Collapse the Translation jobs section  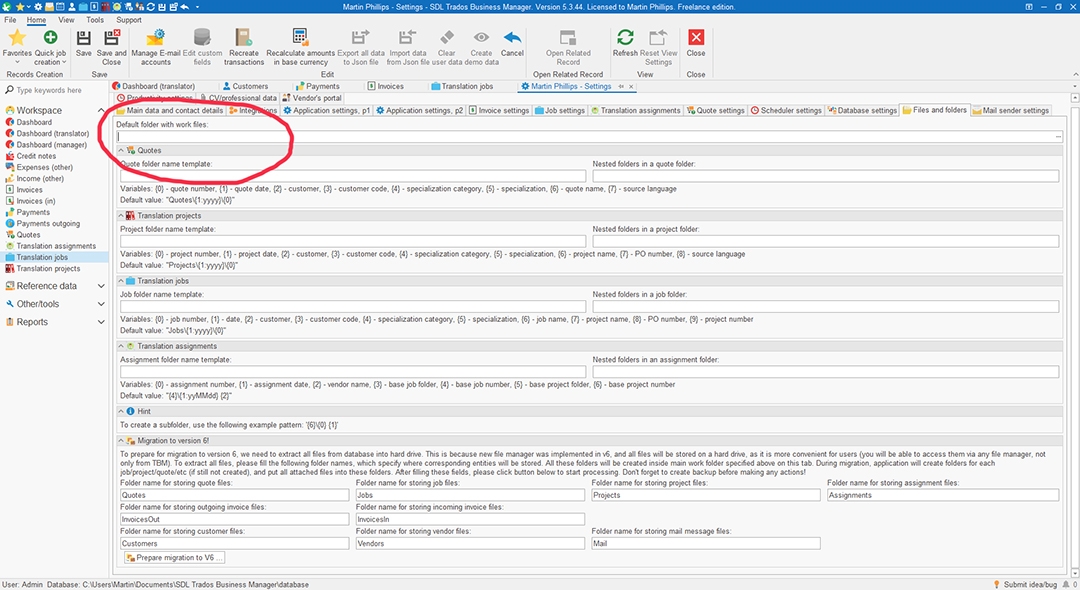(x=121, y=281)
